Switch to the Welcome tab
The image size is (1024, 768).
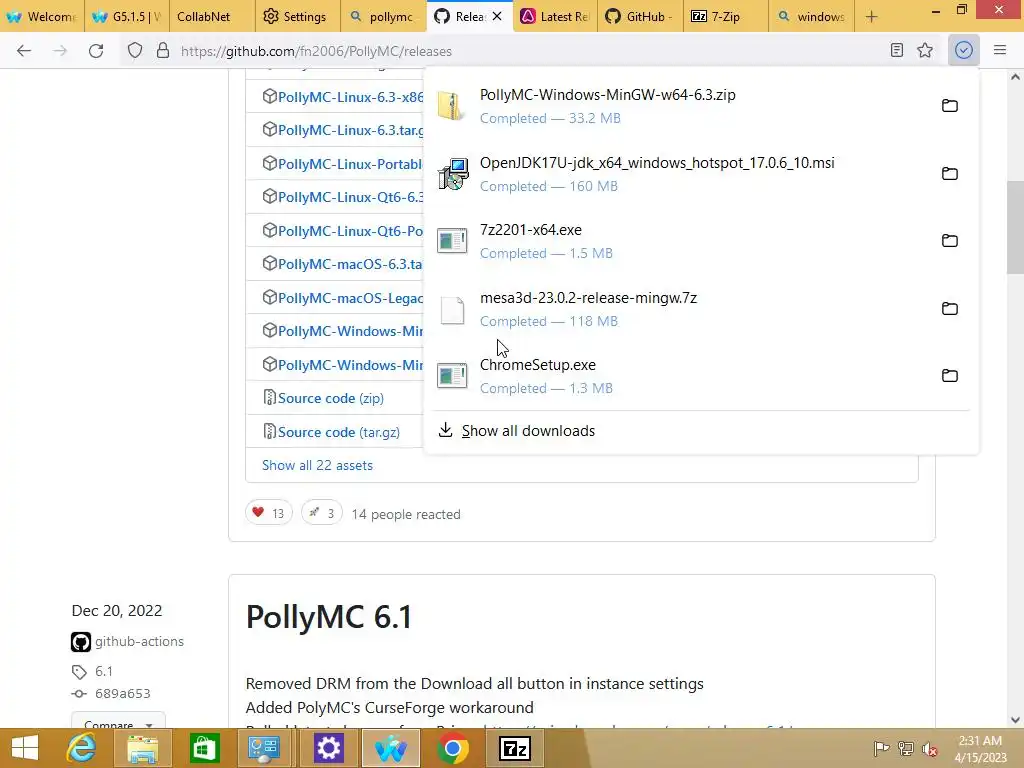pyautogui.click(x=42, y=16)
